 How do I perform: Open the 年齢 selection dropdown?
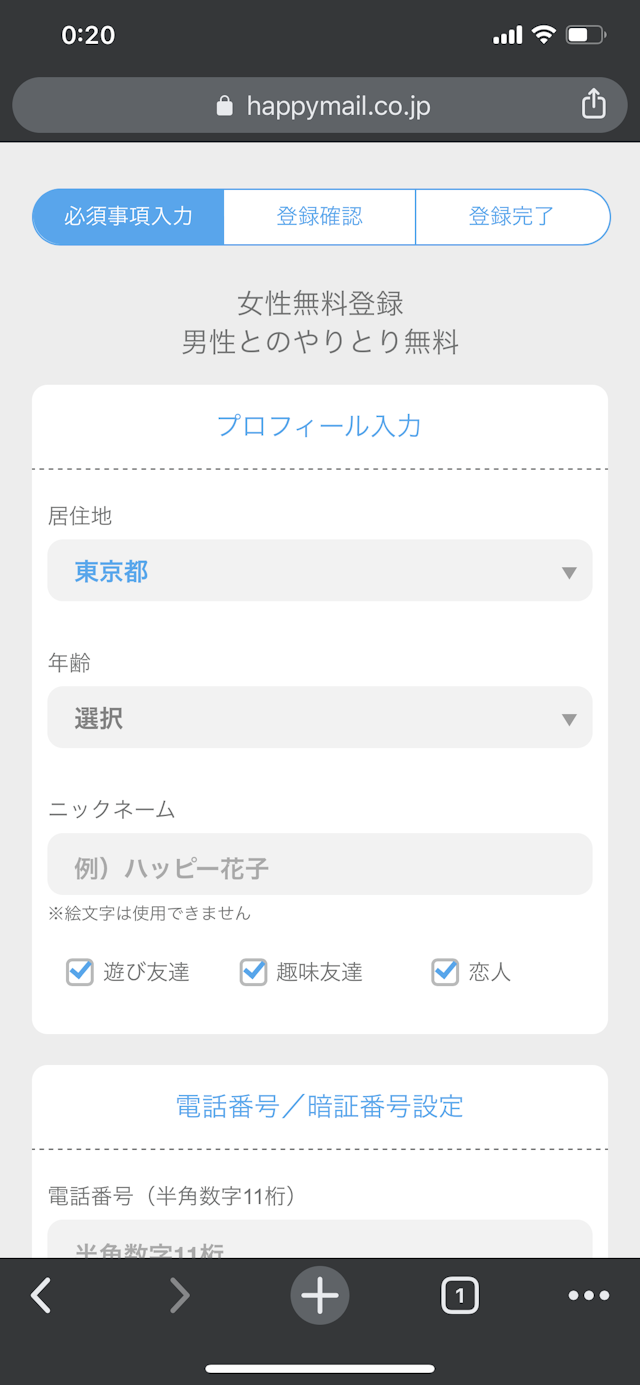click(319, 717)
